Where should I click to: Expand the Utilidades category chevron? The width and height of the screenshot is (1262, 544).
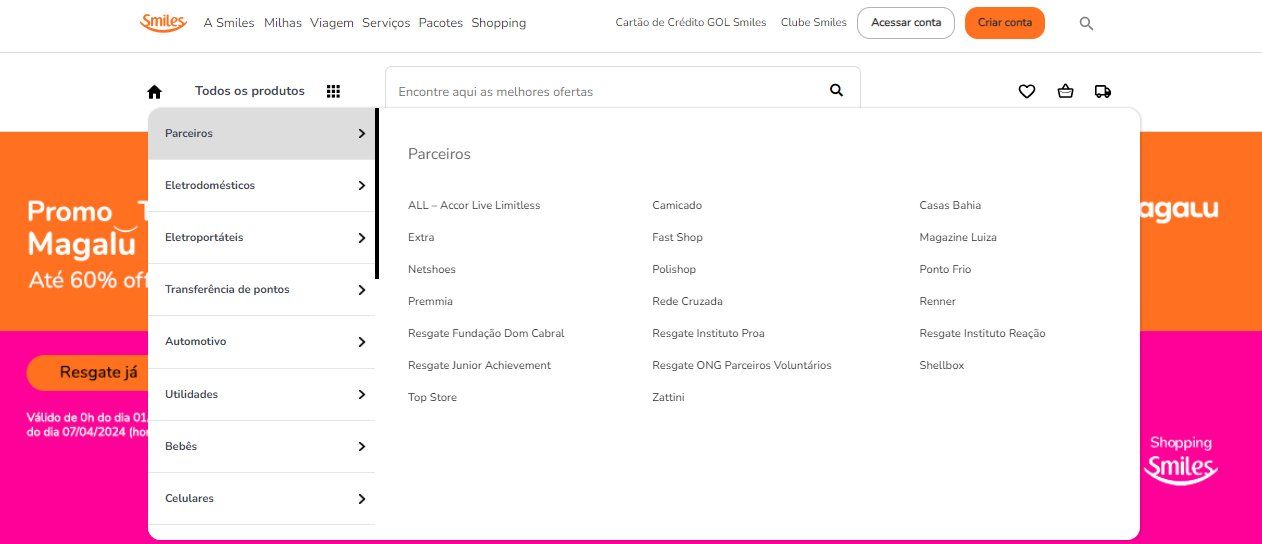click(362, 394)
